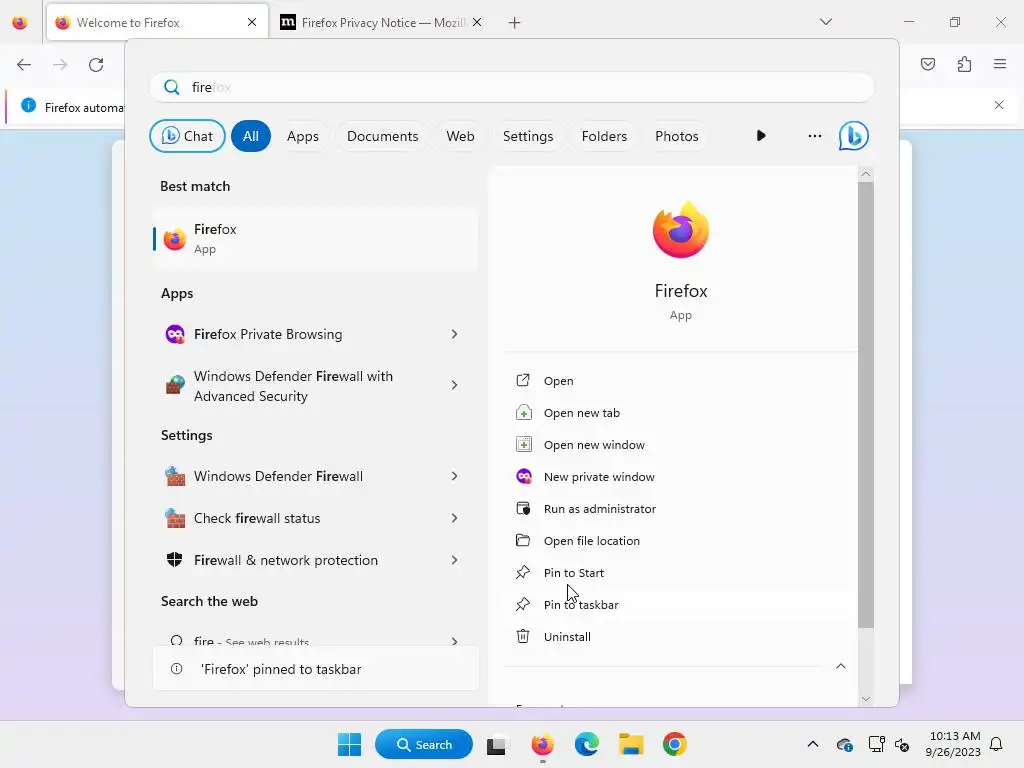Launch Microsoft Edge from the taskbar
1024x768 pixels.
click(x=586, y=744)
